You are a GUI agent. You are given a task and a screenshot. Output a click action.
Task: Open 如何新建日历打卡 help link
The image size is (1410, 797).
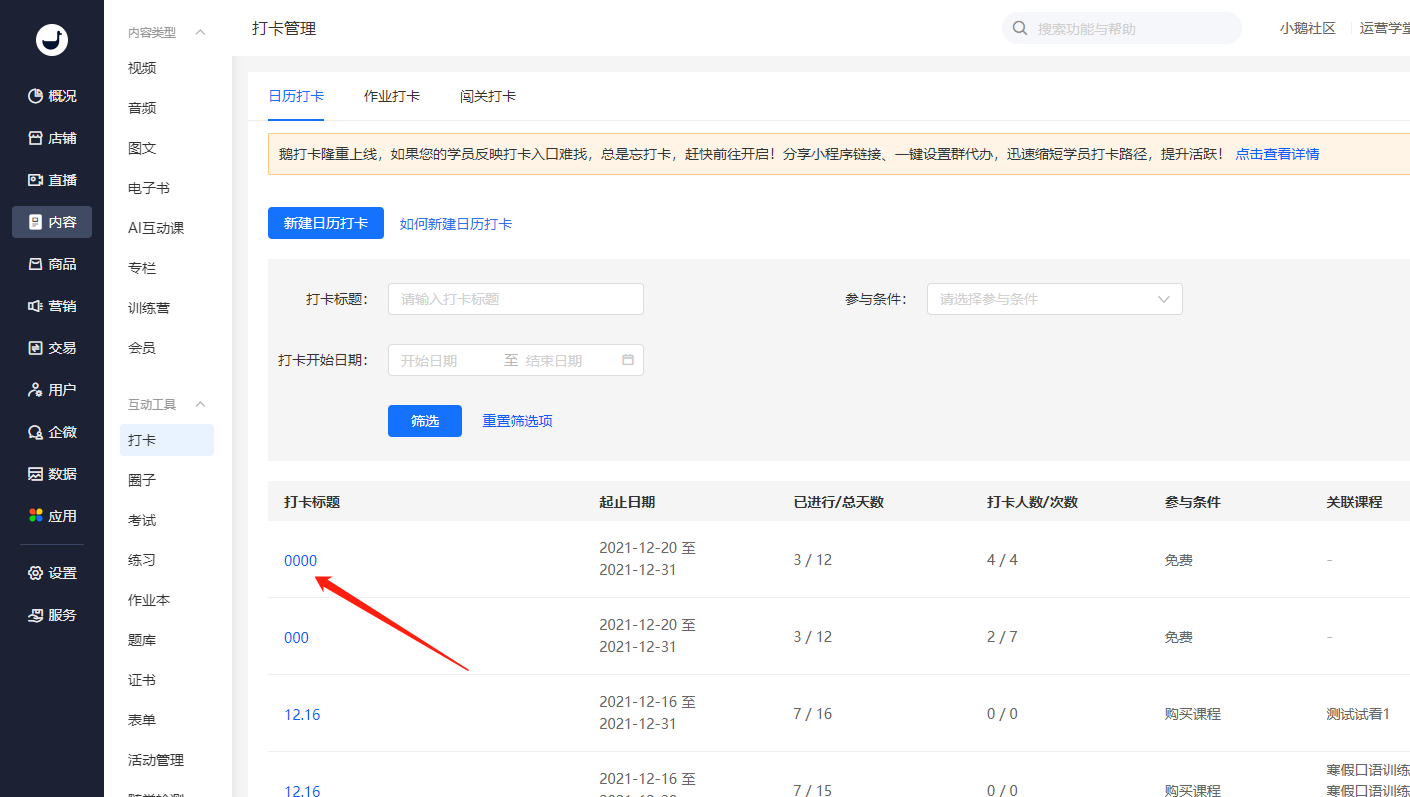(x=456, y=224)
